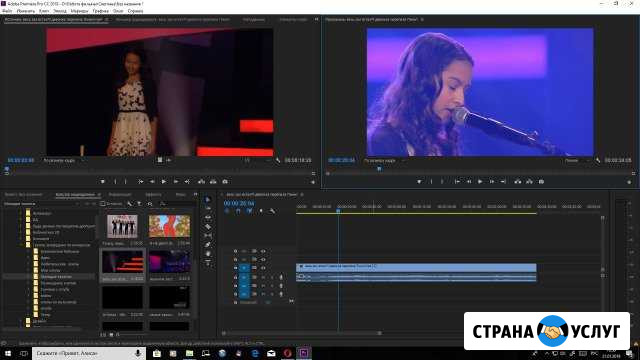Select the dance group thumbnail in browser

point(122,226)
